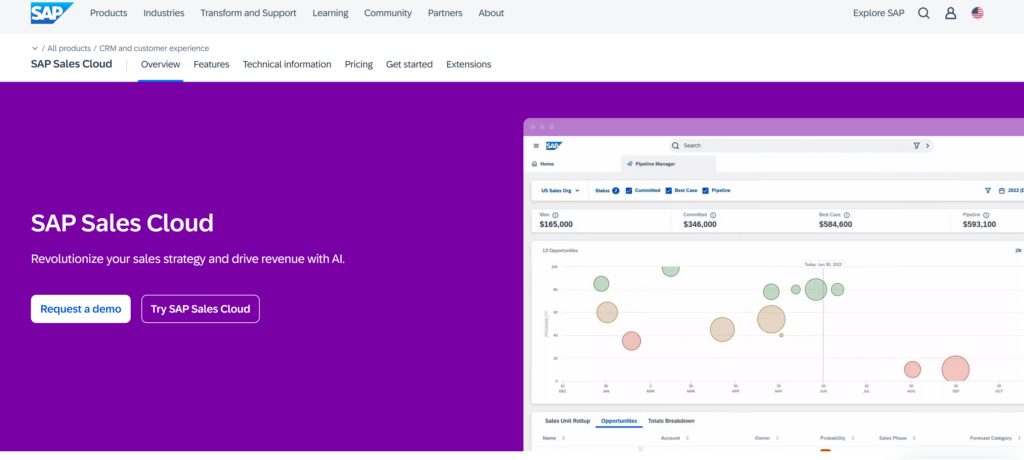Open the Extensions tab

[x=469, y=65]
